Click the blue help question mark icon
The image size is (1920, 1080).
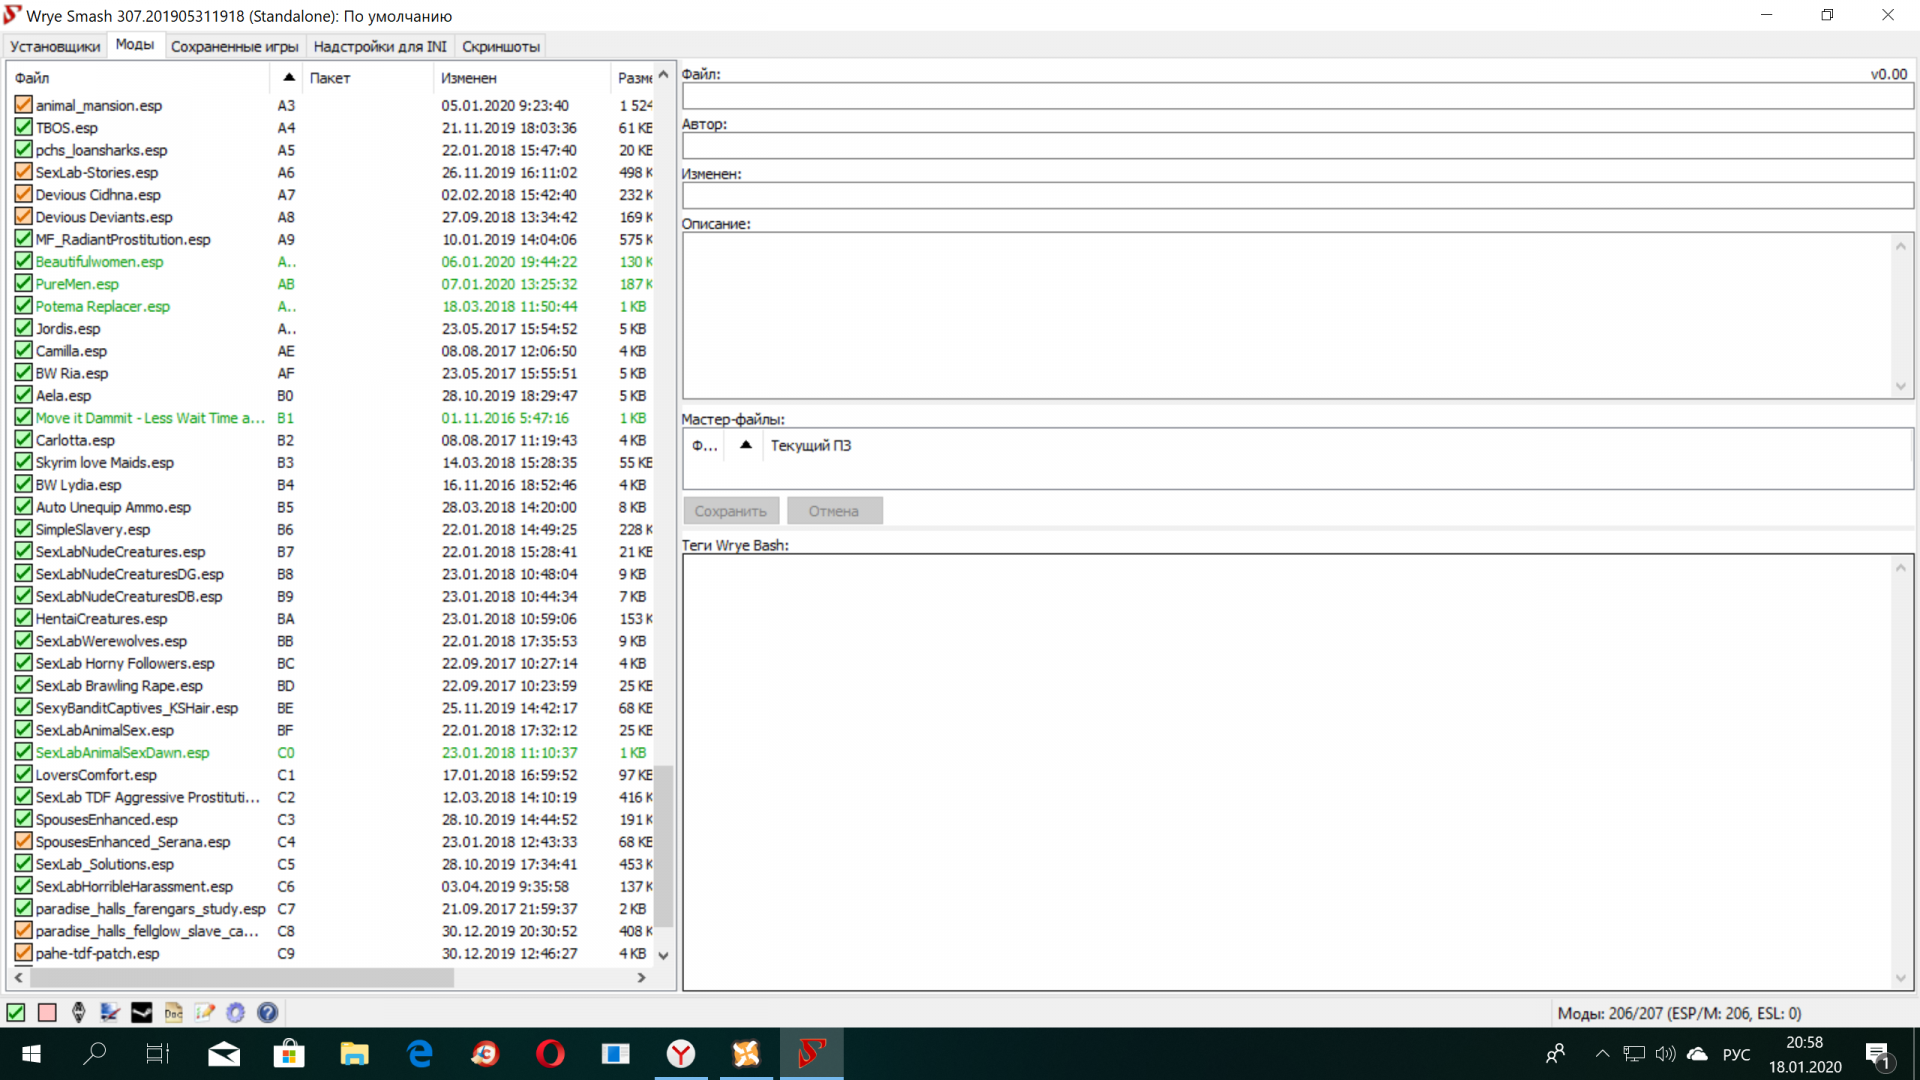tap(267, 1012)
